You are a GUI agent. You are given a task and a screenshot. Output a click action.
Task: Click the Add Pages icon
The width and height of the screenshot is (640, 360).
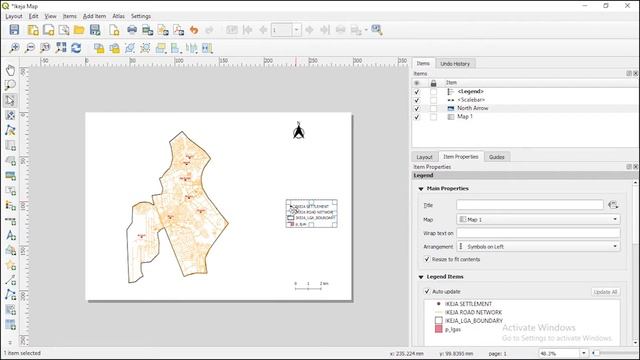pyautogui.click(x=114, y=30)
